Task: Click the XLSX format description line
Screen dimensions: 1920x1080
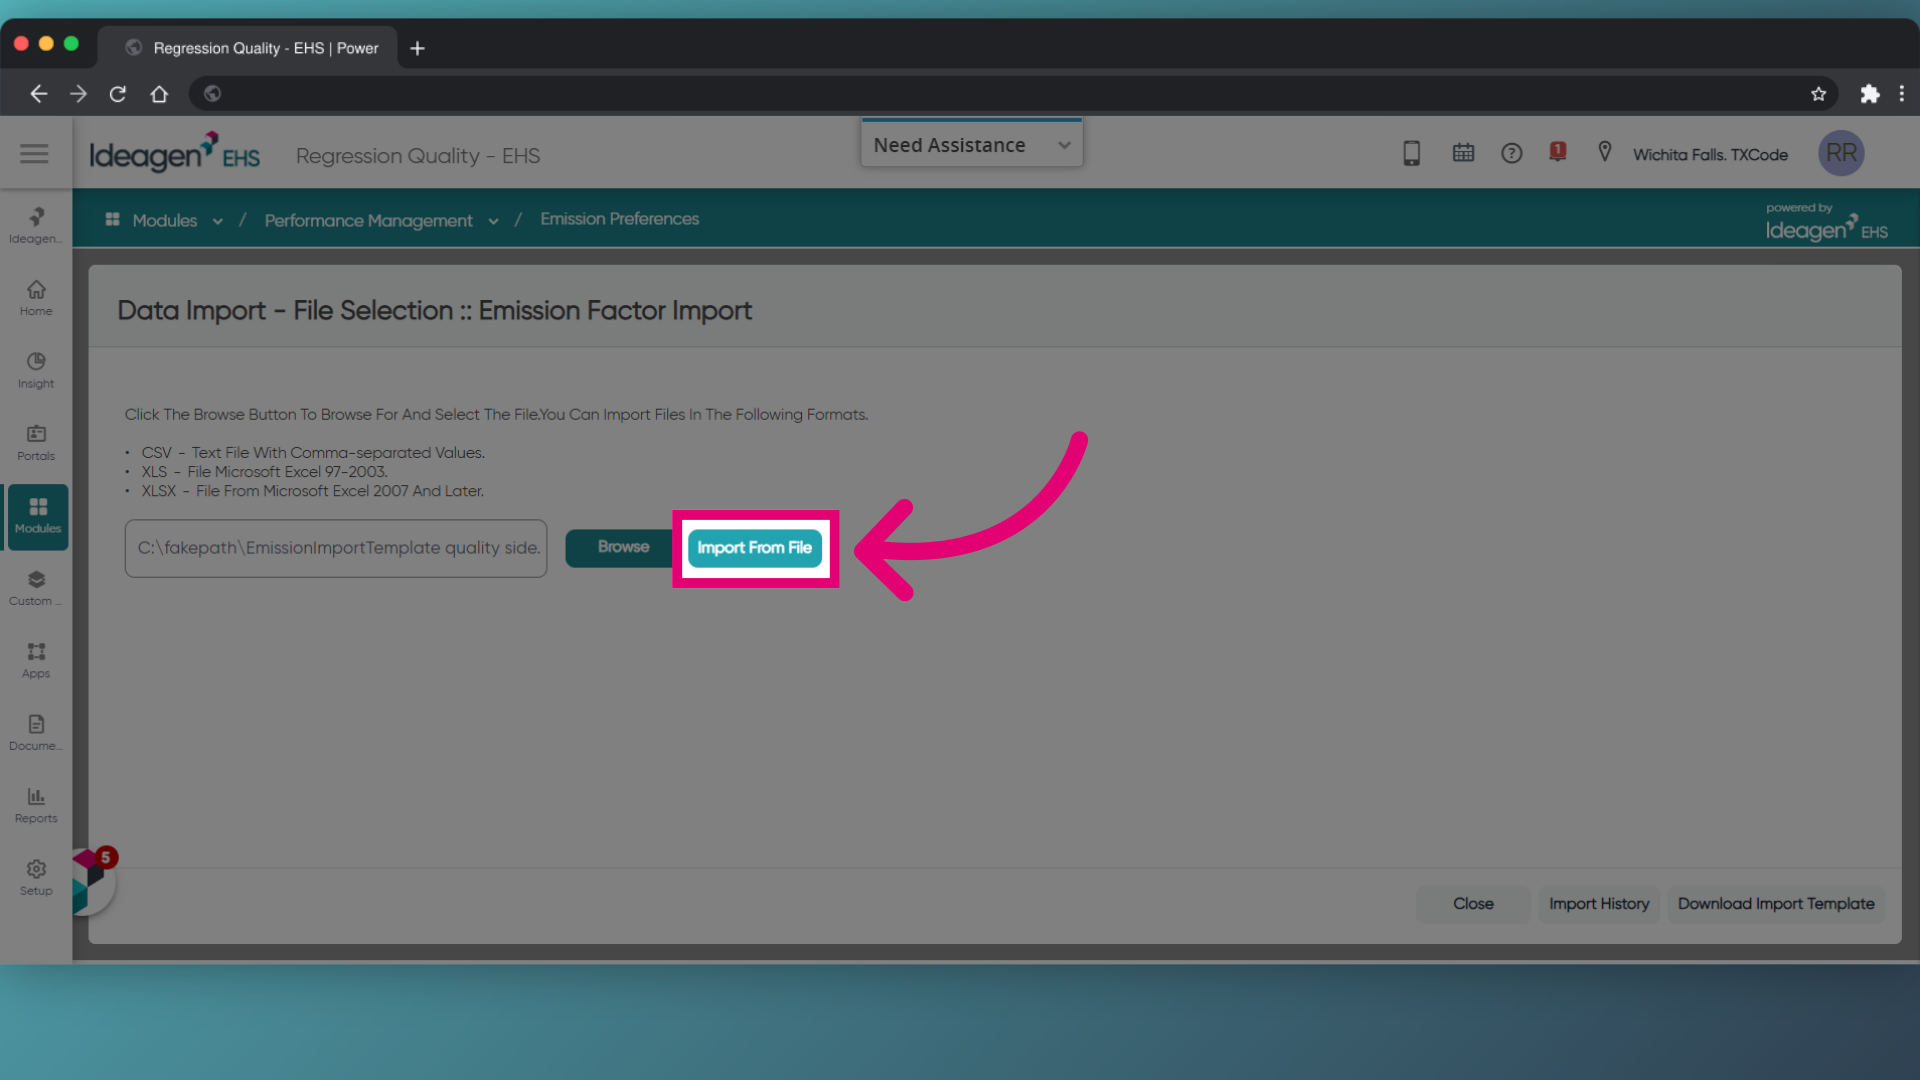Action: [312, 491]
